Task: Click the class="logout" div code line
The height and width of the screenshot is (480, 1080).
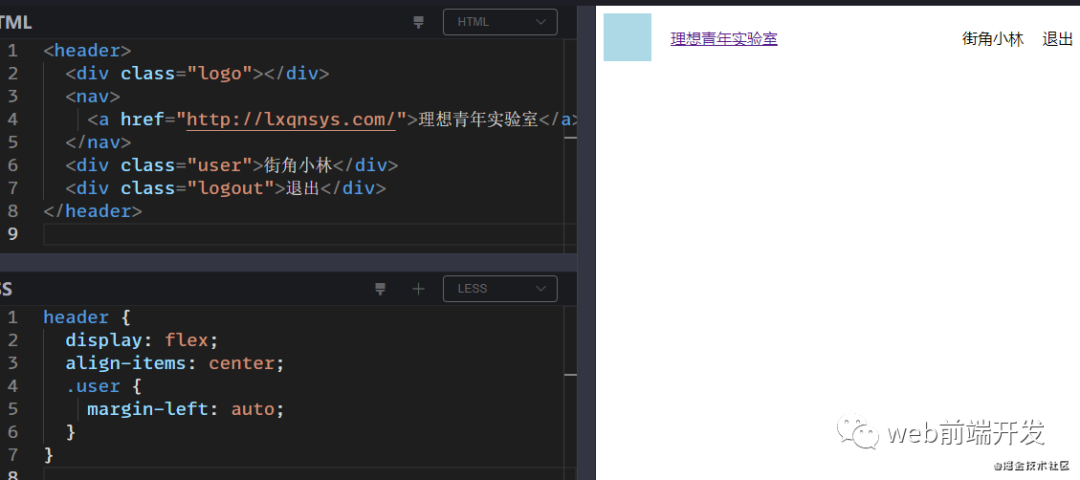Action: pyautogui.click(x=226, y=188)
